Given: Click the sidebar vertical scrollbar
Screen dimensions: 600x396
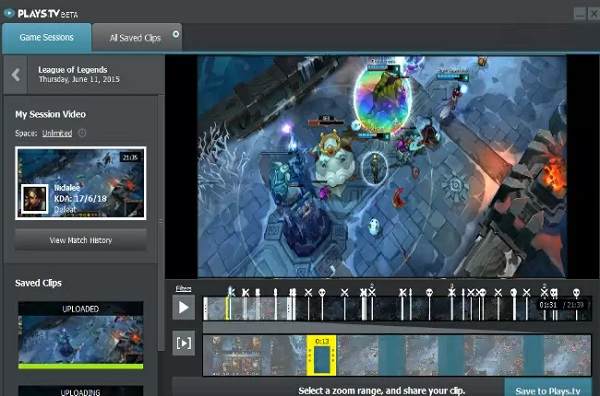Looking at the screenshot, I should (x=161, y=222).
